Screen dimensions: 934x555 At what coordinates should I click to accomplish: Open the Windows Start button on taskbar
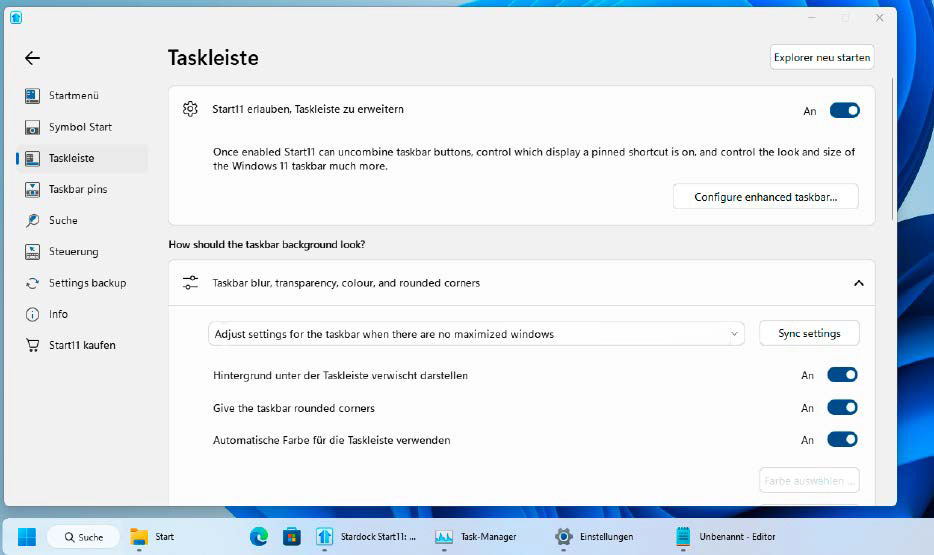(x=27, y=537)
